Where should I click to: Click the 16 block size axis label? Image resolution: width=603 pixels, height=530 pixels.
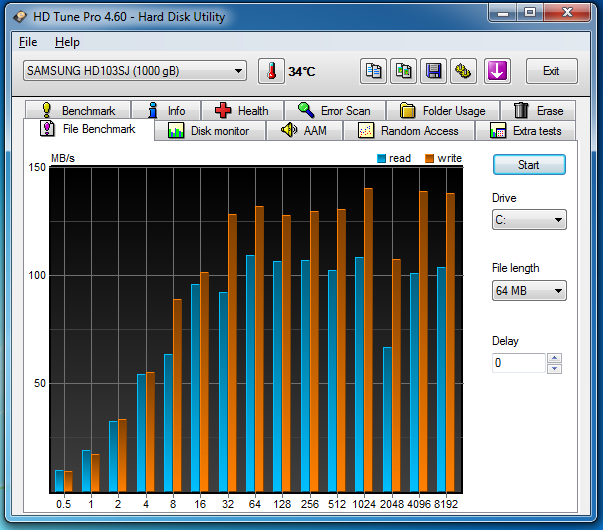tap(200, 504)
